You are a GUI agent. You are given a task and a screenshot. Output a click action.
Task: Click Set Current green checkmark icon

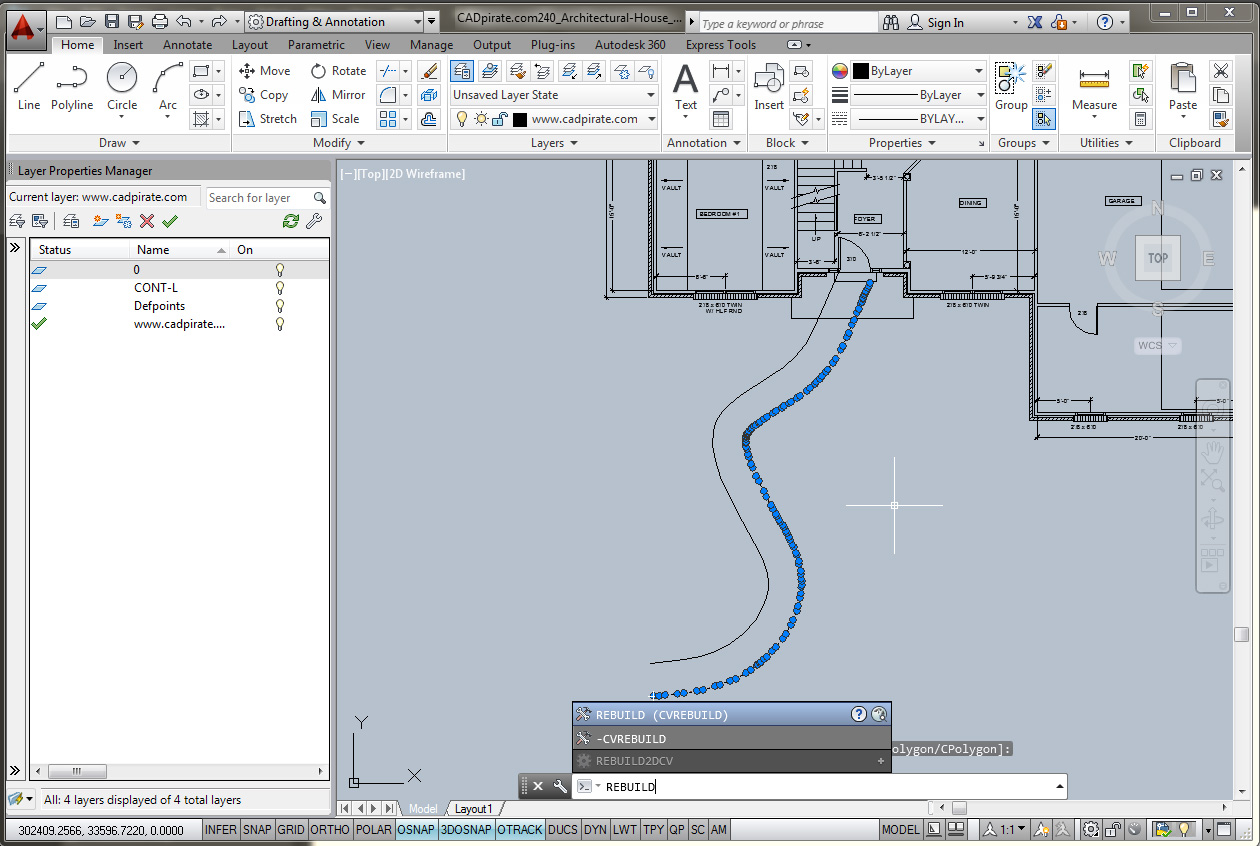(170, 221)
